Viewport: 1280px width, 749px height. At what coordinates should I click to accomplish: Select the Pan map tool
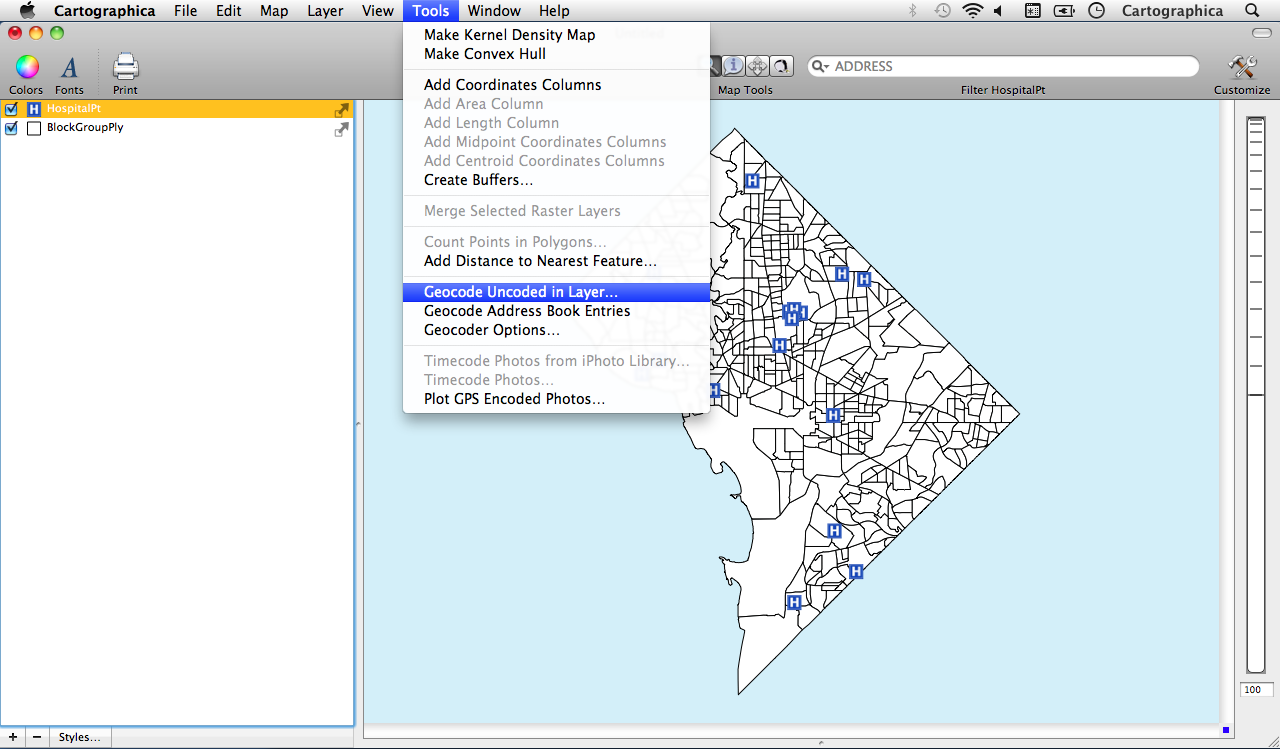(x=757, y=65)
